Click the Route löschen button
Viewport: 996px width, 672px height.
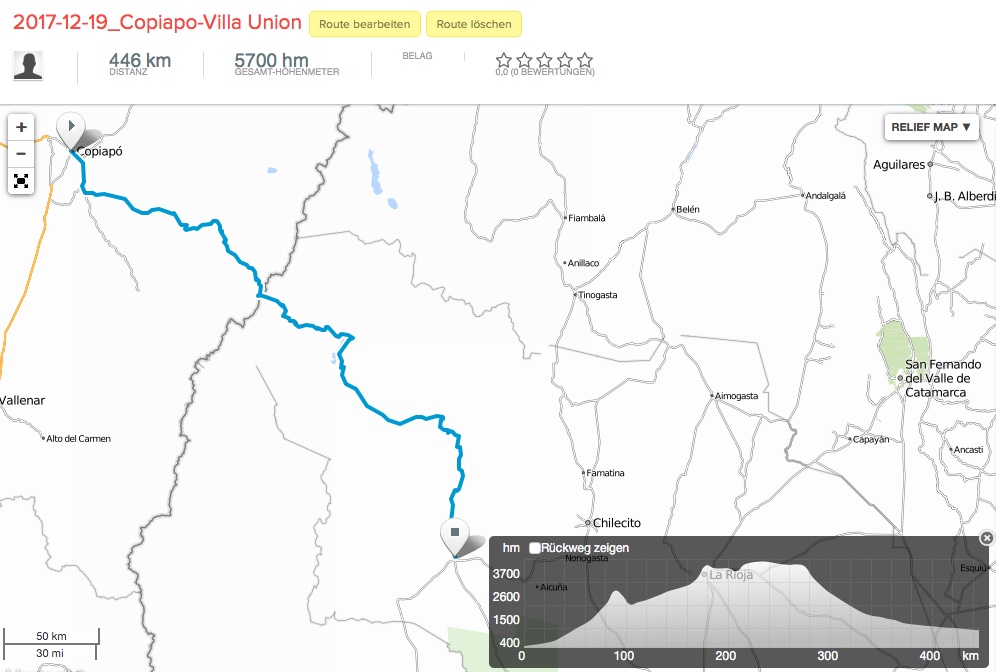(474, 24)
